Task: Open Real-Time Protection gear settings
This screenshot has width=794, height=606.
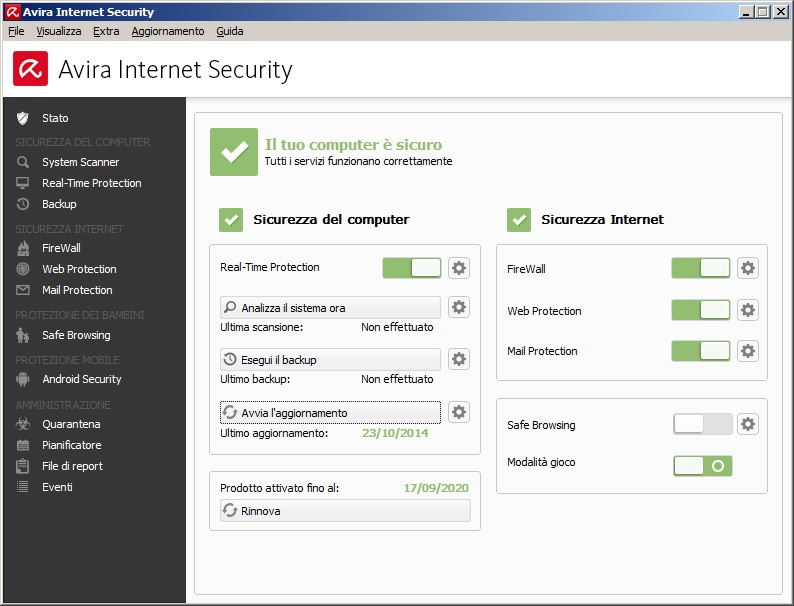Action: [459, 268]
